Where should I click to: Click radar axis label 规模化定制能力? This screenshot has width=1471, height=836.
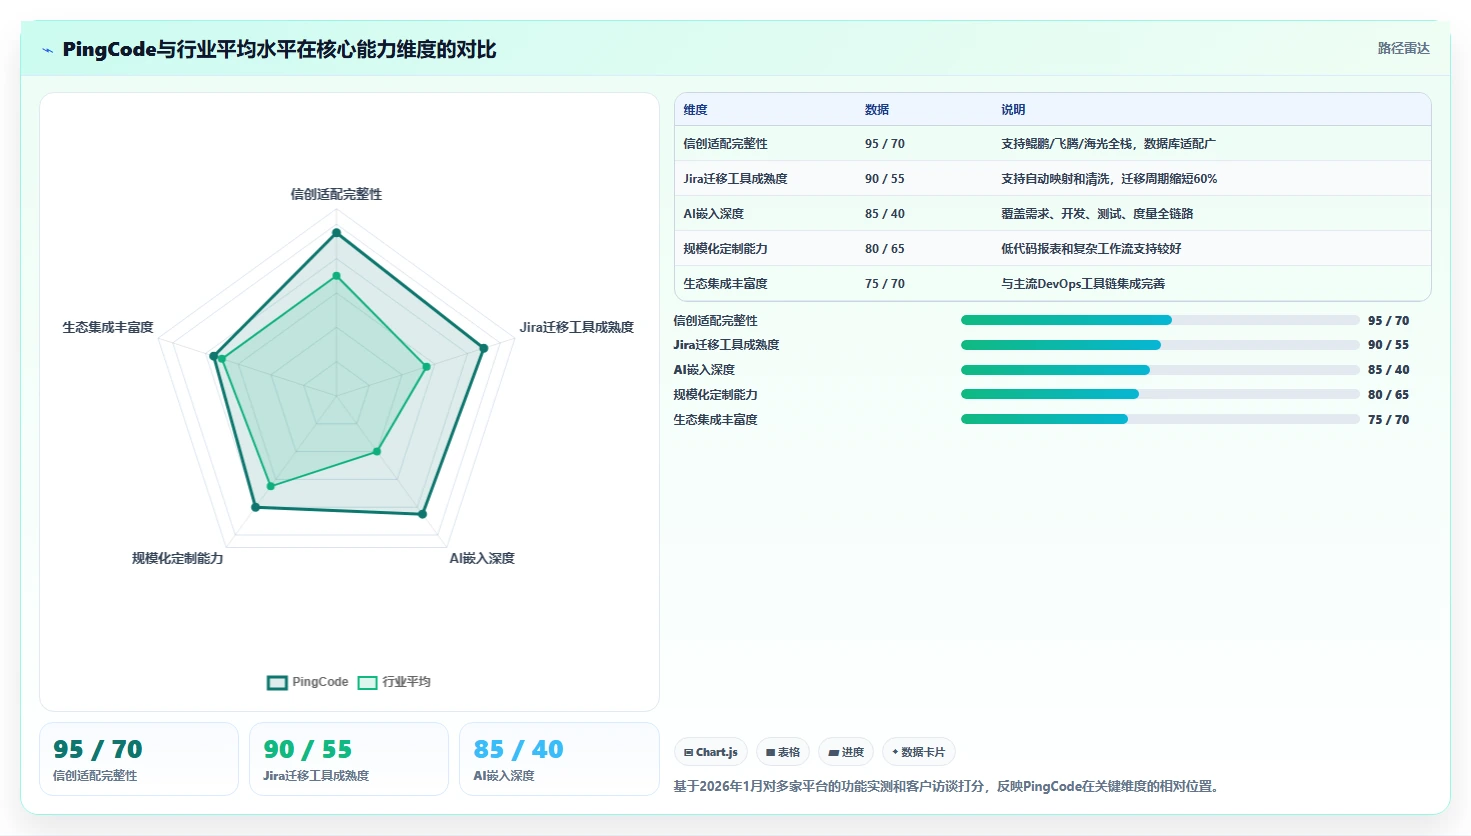tap(178, 558)
